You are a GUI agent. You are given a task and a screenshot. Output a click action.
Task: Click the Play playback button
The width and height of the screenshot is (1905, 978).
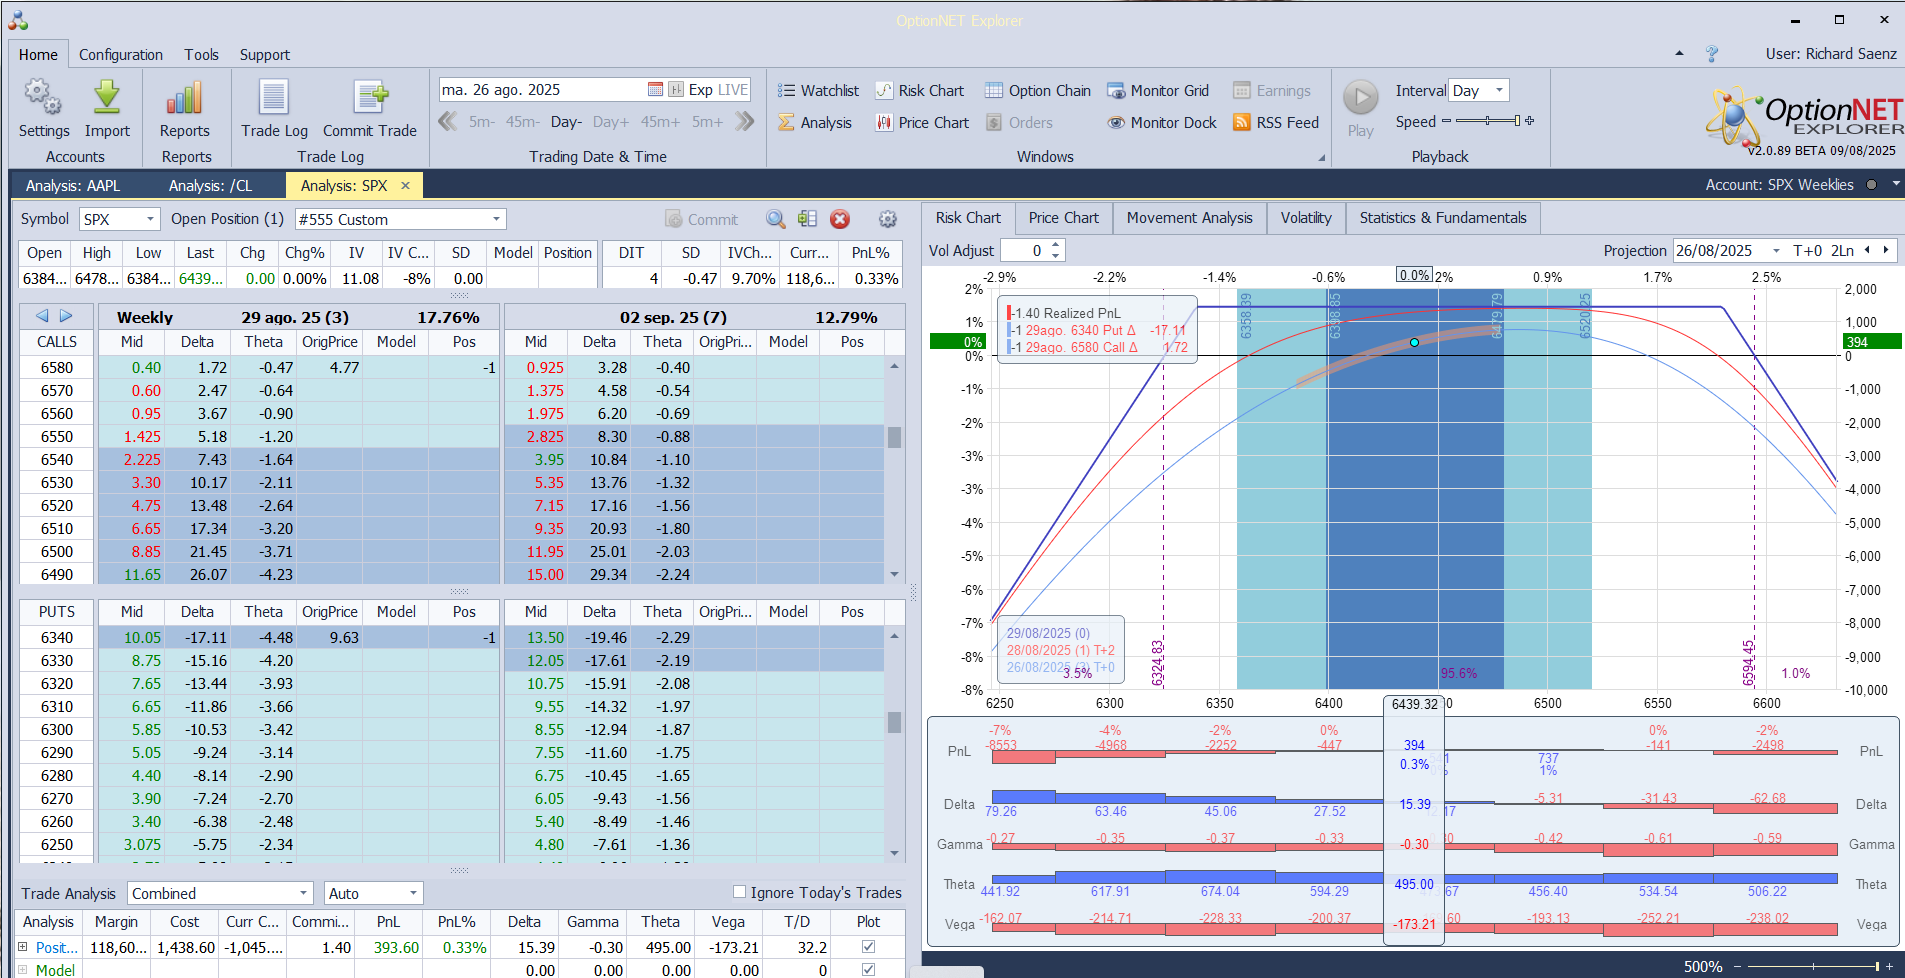pyautogui.click(x=1360, y=108)
